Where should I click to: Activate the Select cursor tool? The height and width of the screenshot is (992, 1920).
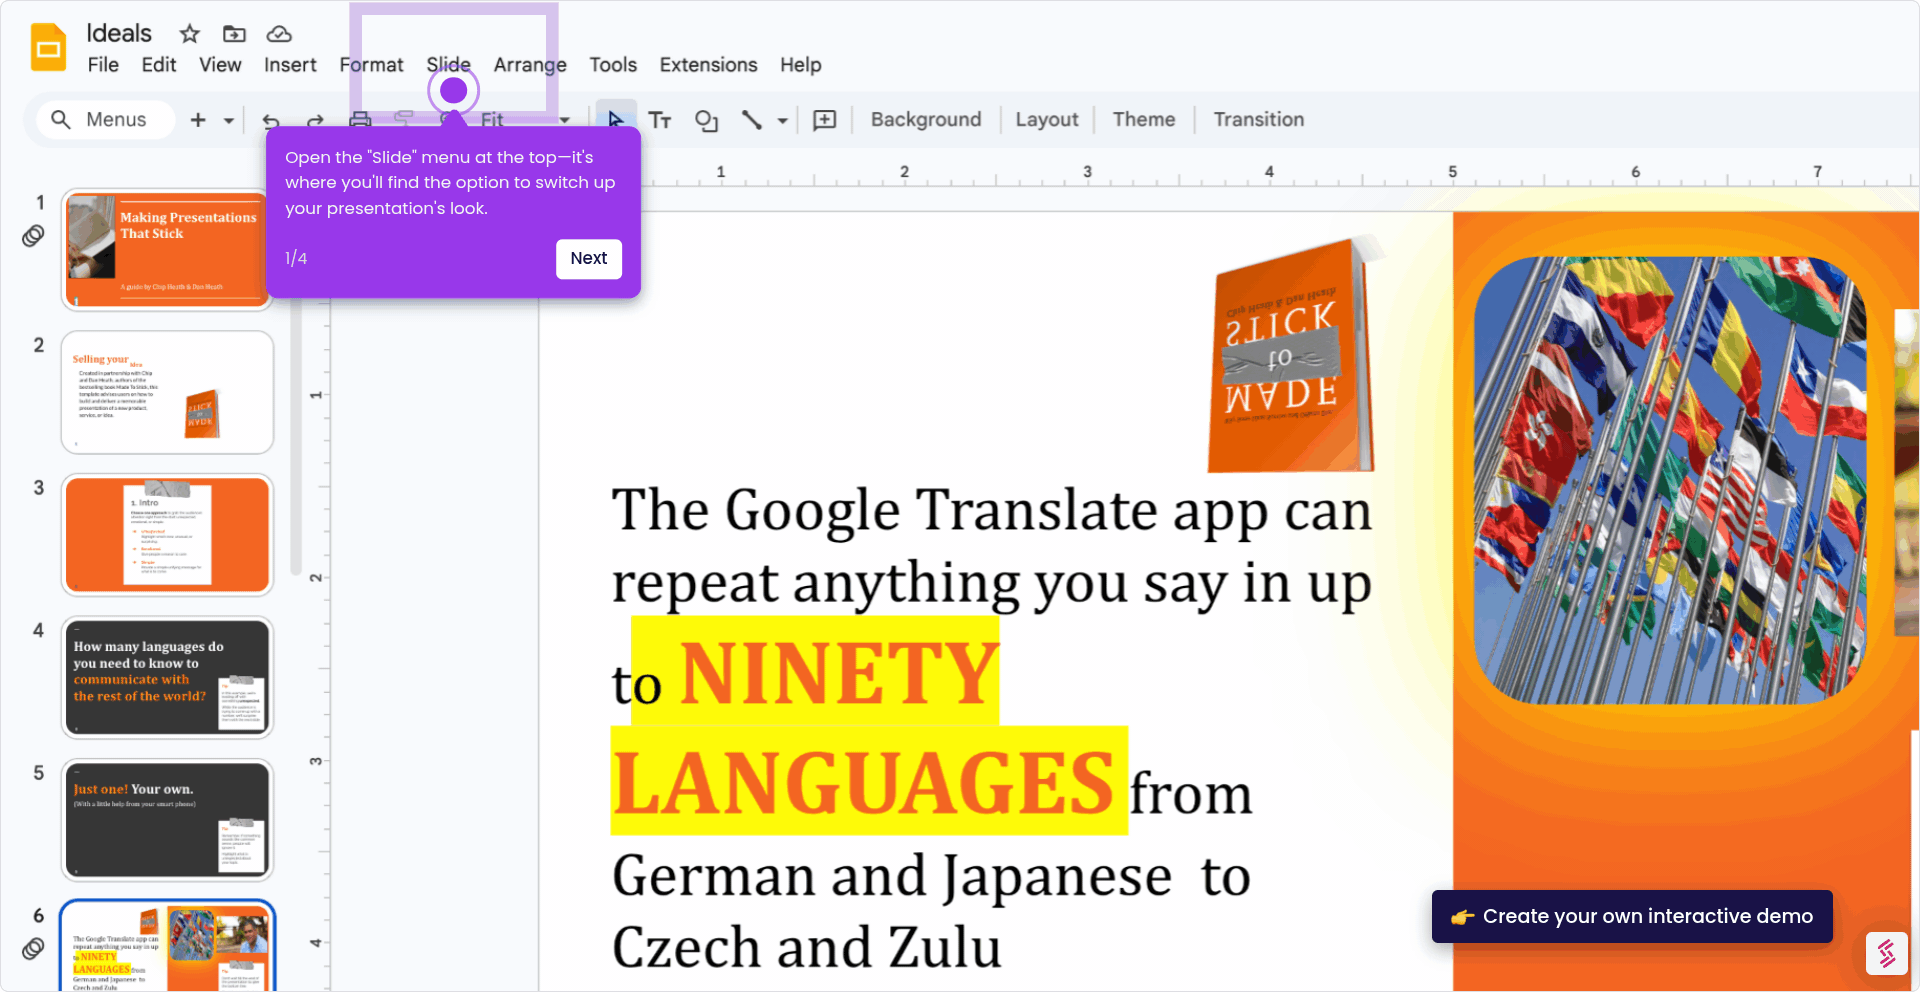pyautogui.click(x=616, y=119)
